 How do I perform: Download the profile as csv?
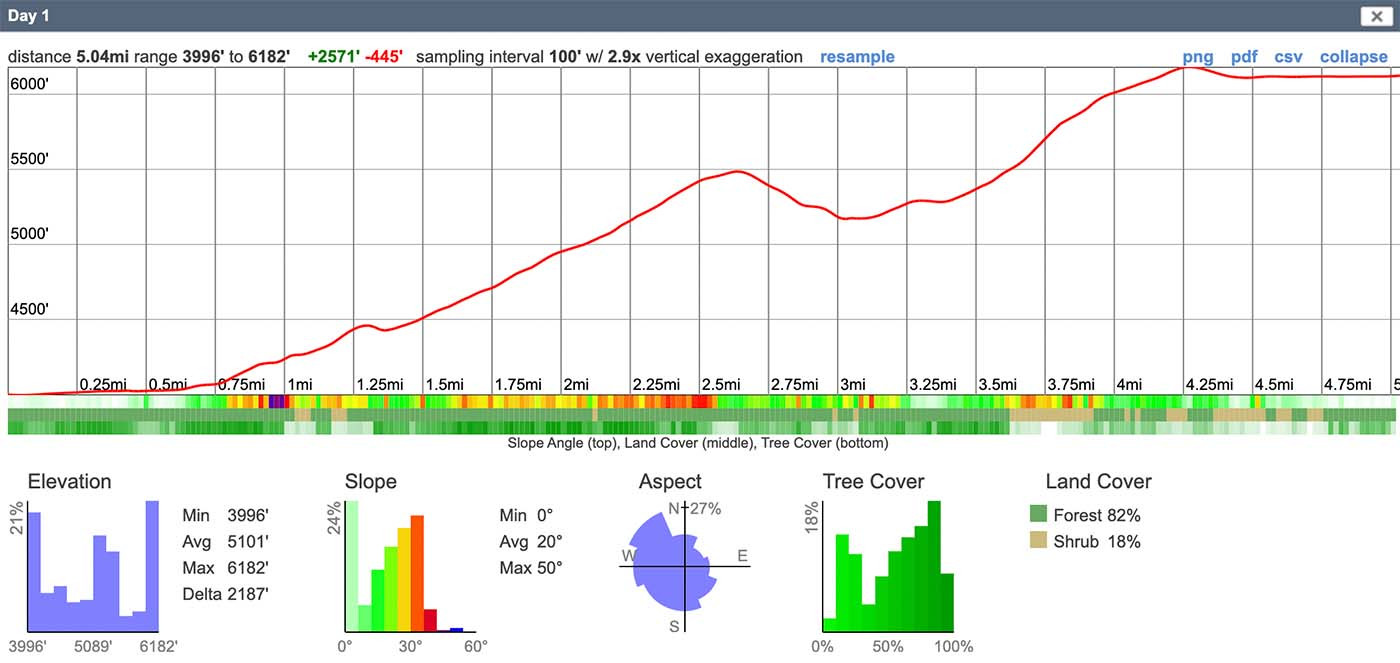coord(1288,57)
